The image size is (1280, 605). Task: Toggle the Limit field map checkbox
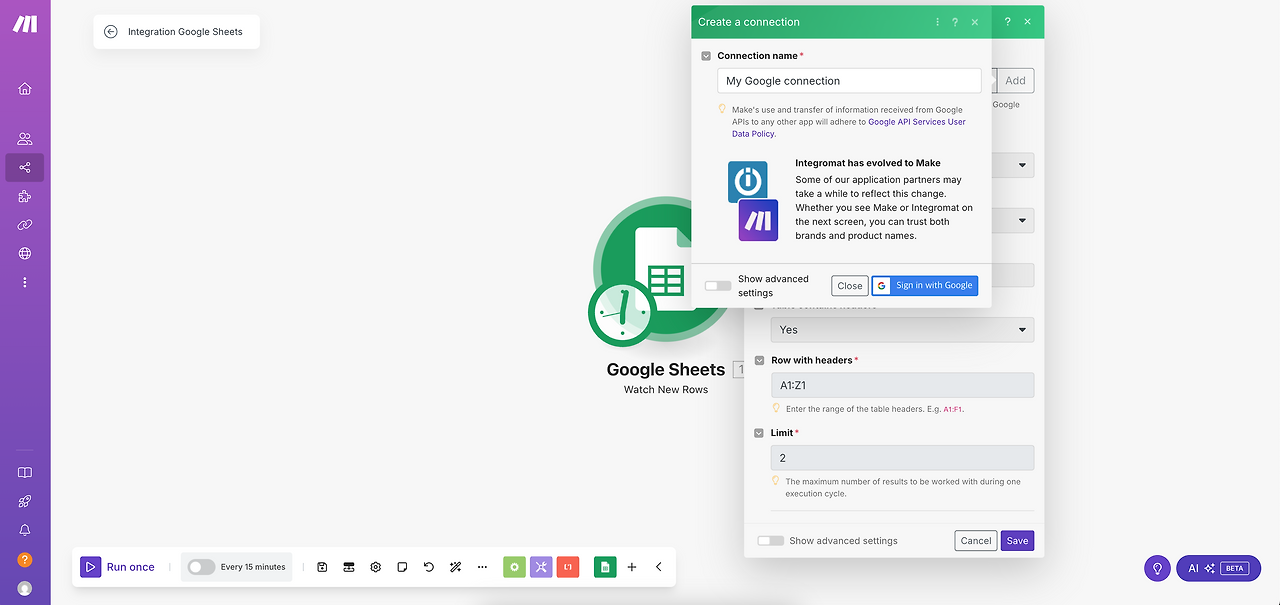point(760,433)
